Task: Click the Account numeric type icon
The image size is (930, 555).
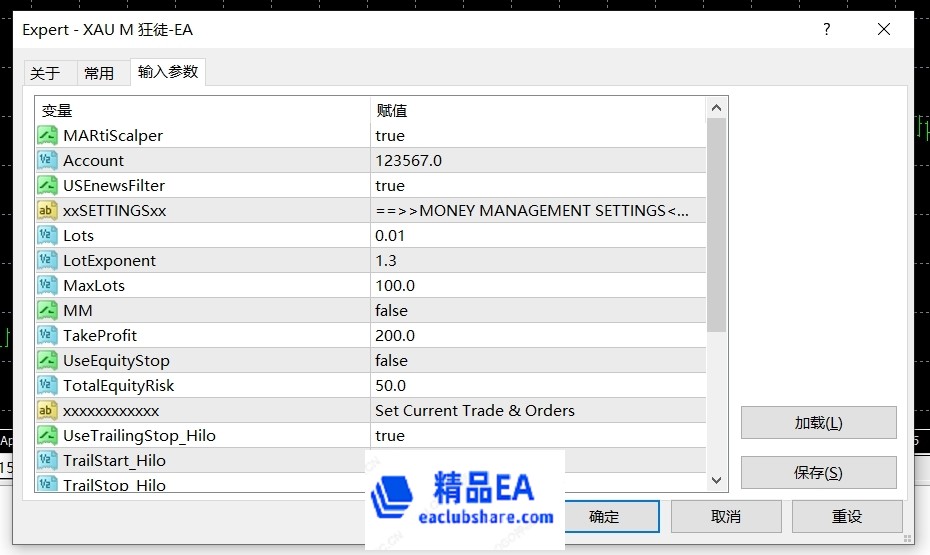Action: click(x=47, y=160)
